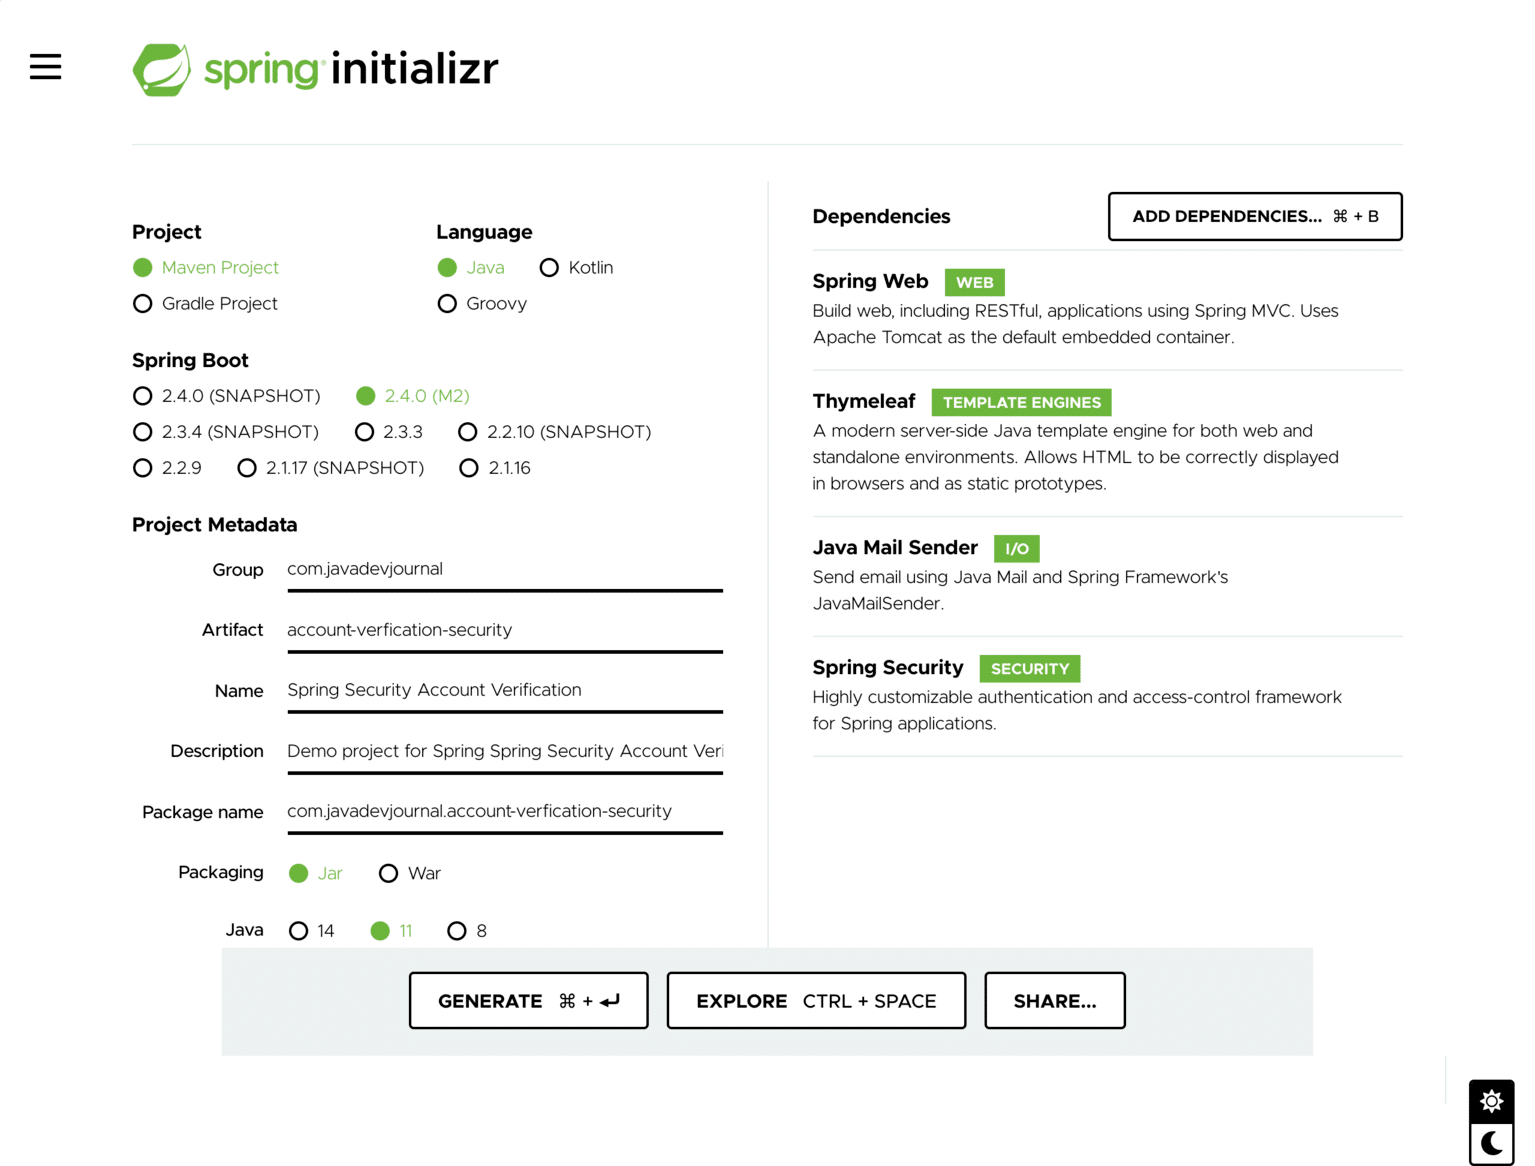Viewport: 1535px width, 1166px height.
Task: Click the I/O badge next to Java Mail Sender
Action: [x=1016, y=548]
